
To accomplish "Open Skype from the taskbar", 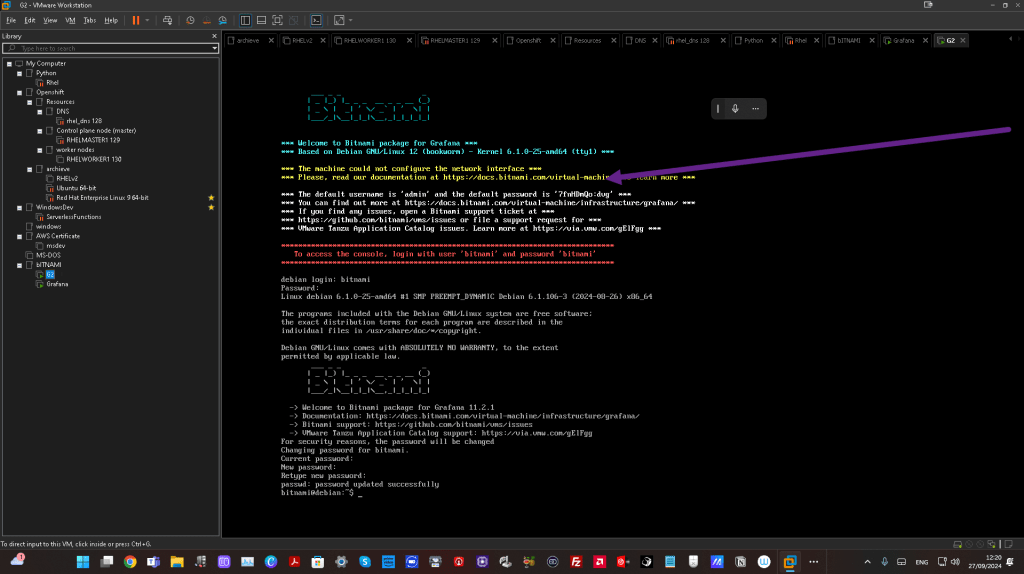I will coord(364,562).
